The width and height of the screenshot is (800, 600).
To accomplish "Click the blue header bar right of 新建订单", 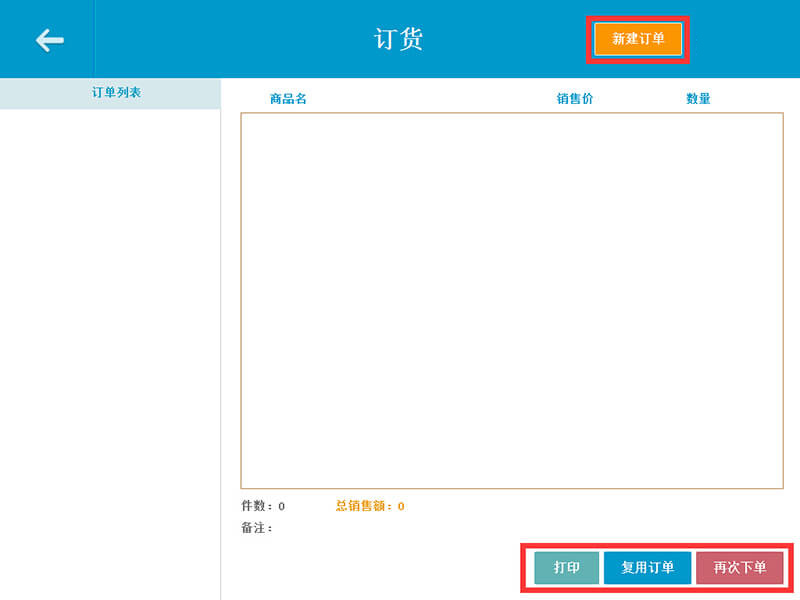I will coord(745,39).
